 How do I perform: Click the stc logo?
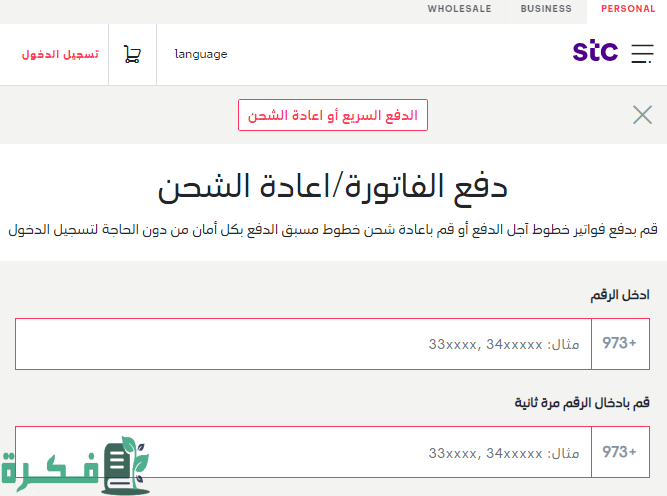(595, 51)
